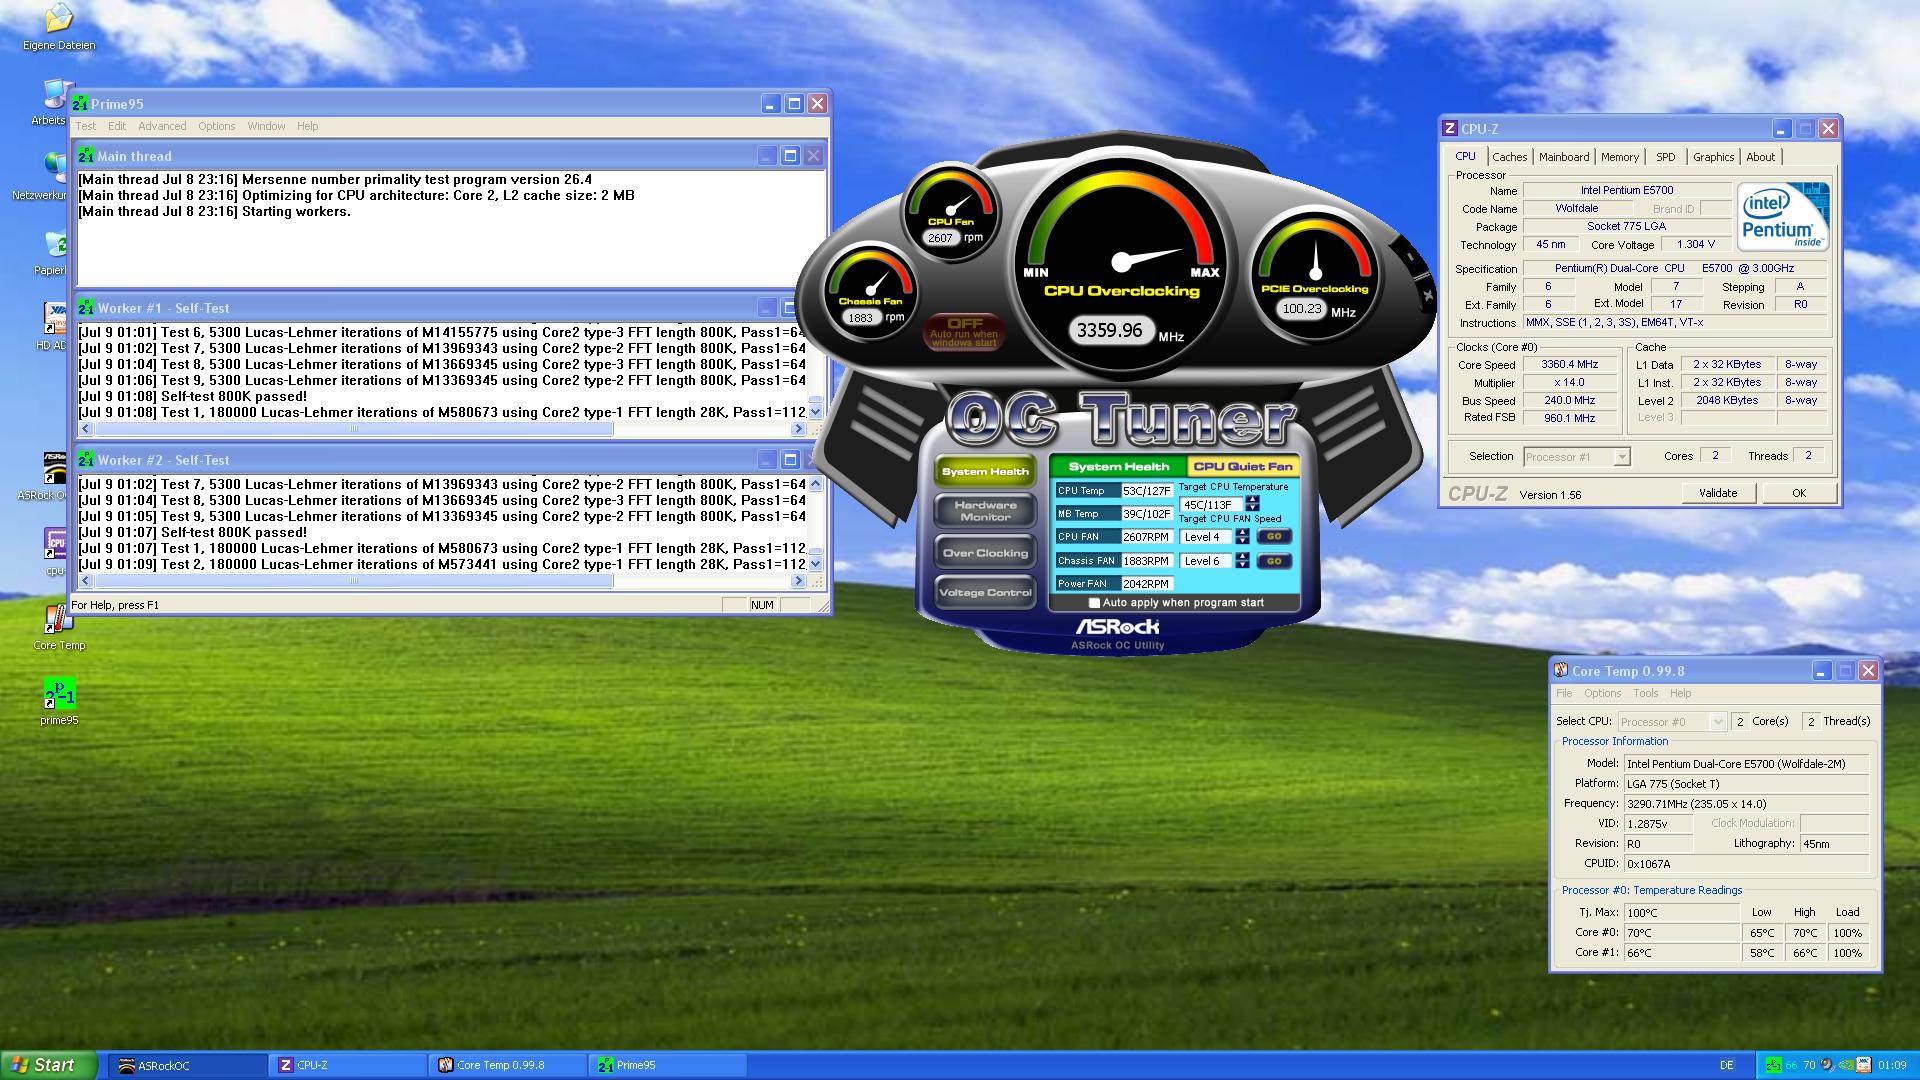1920x1080 pixels.
Task: Open the Advanced menu in Prime95
Action: click(x=162, y=126)
